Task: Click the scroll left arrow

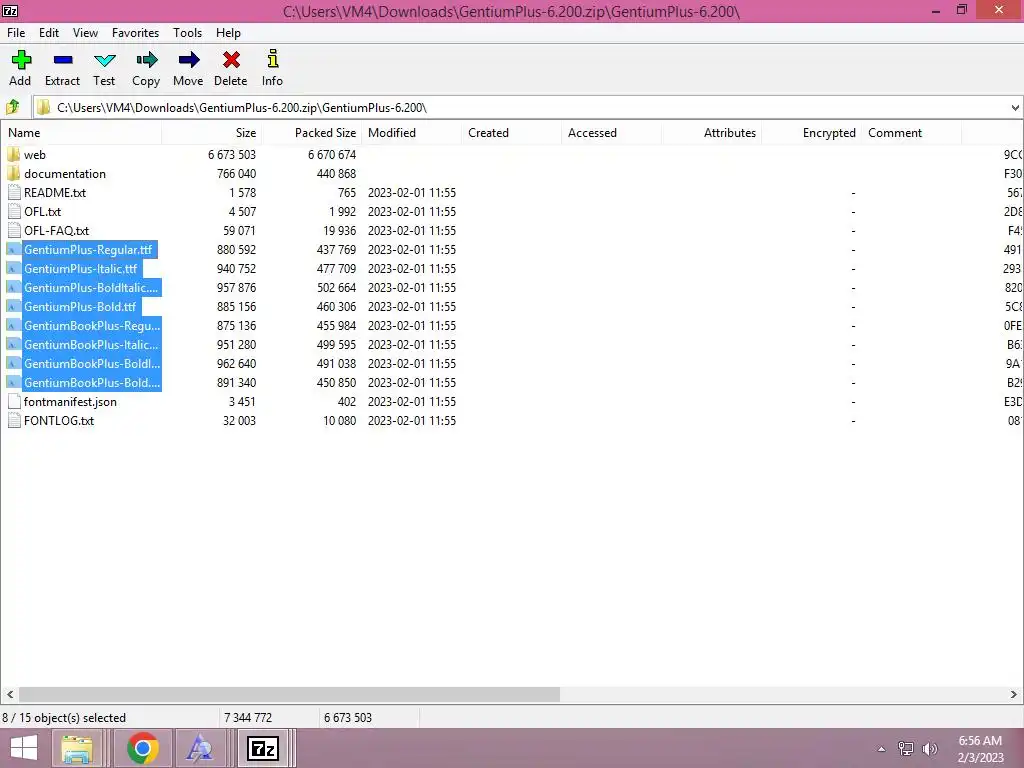Action: tap(10, 694)
